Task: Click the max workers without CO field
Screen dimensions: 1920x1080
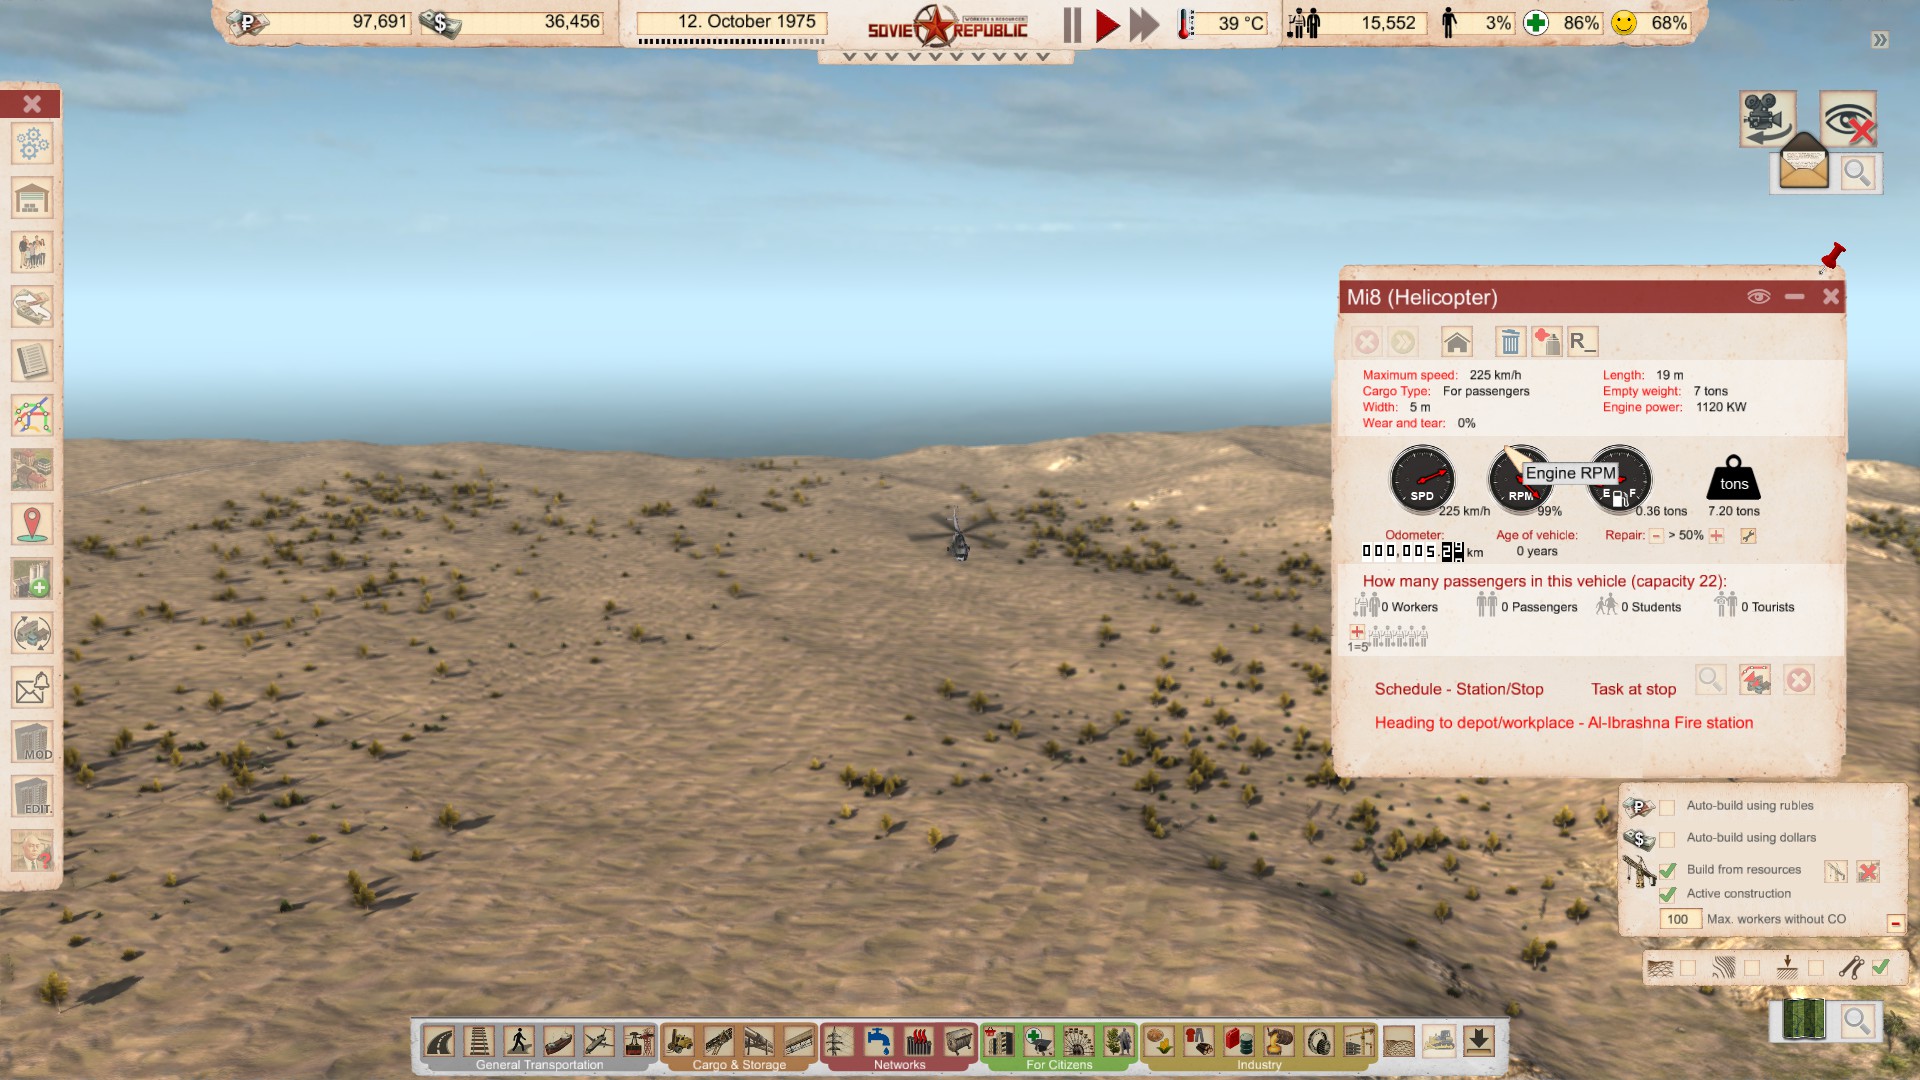Action: [1679, 920]
